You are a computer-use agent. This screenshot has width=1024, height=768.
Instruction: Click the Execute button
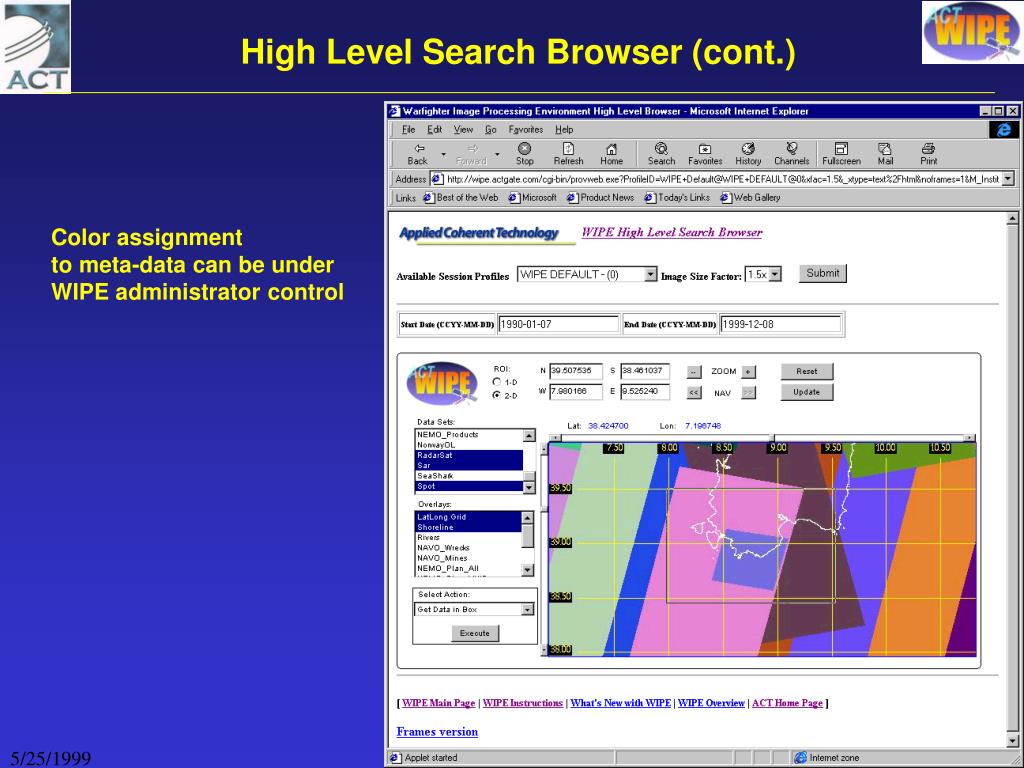coord(475,633)
